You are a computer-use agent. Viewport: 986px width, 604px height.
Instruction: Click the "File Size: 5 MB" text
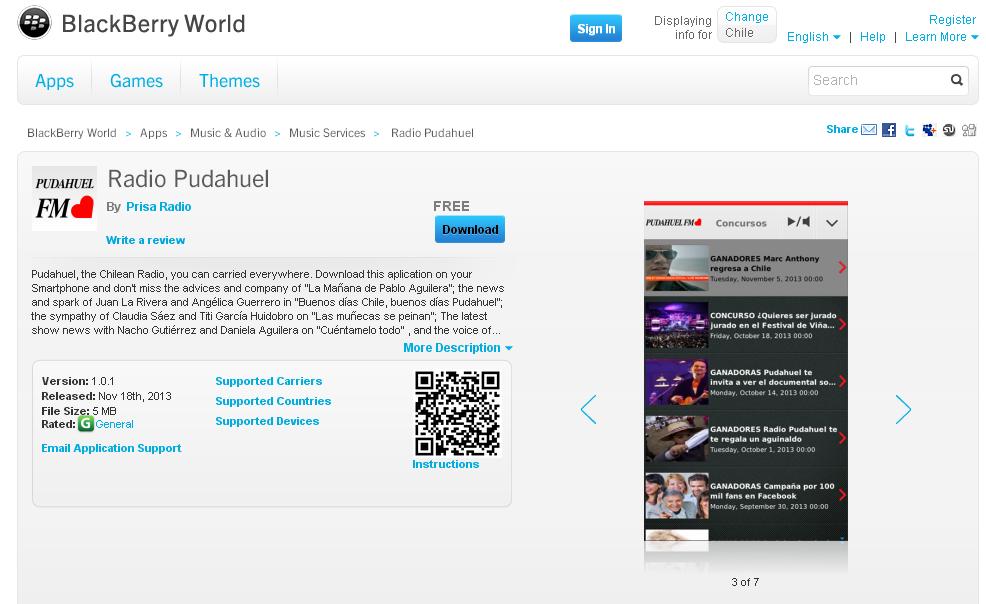(79, 411)
